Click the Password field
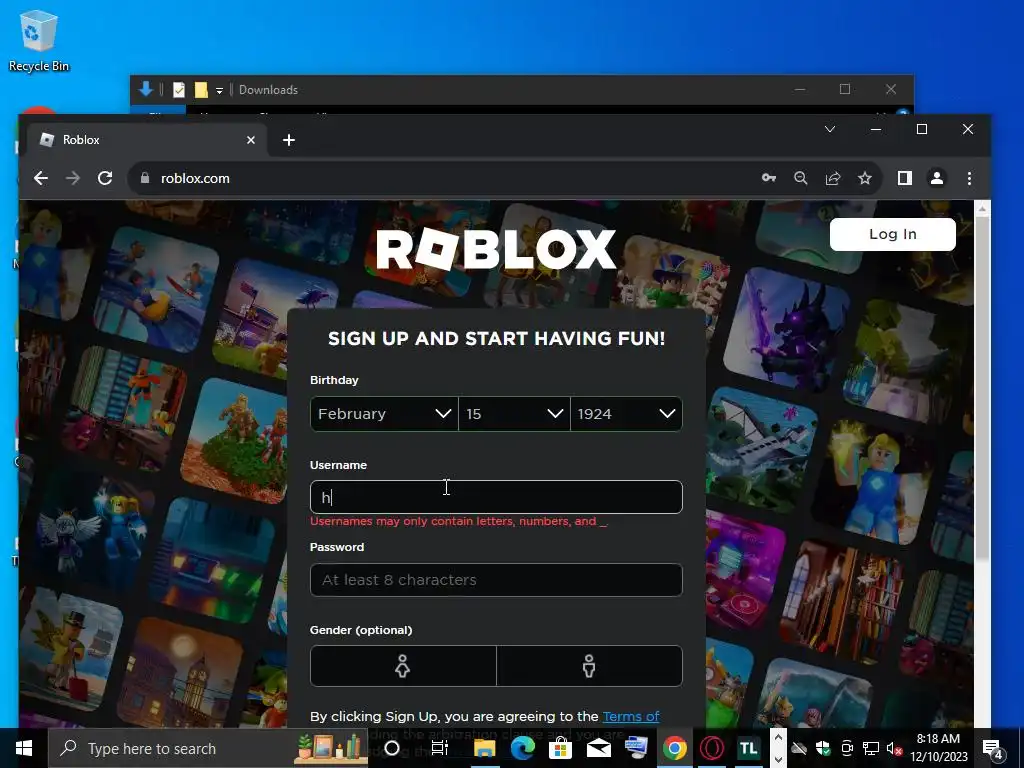 pyautogui.click(x=496, y=580)
